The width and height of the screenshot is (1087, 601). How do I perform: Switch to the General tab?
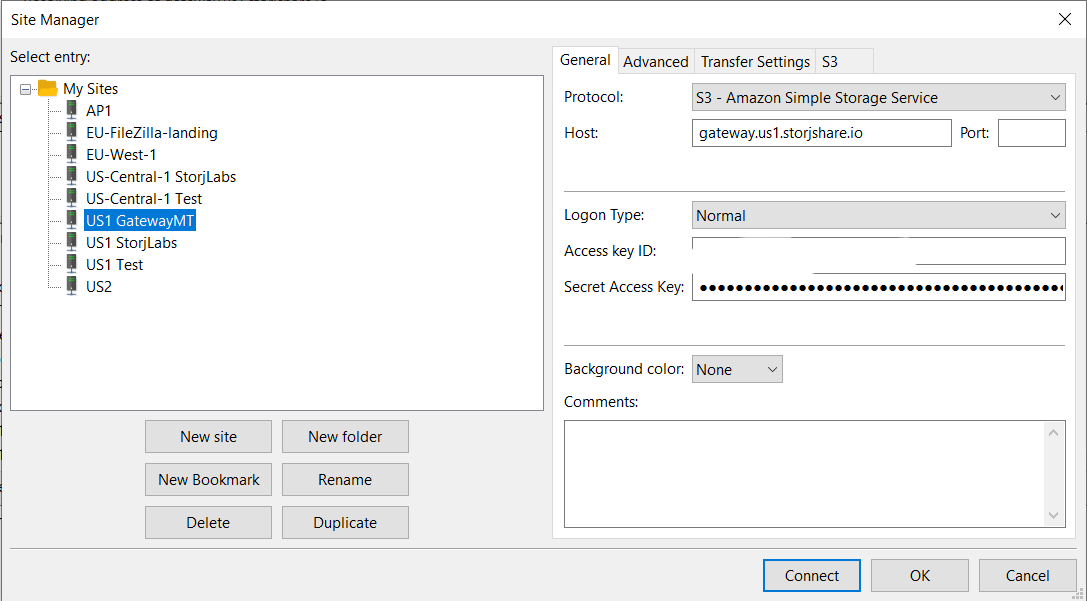(x=585, y=60)
